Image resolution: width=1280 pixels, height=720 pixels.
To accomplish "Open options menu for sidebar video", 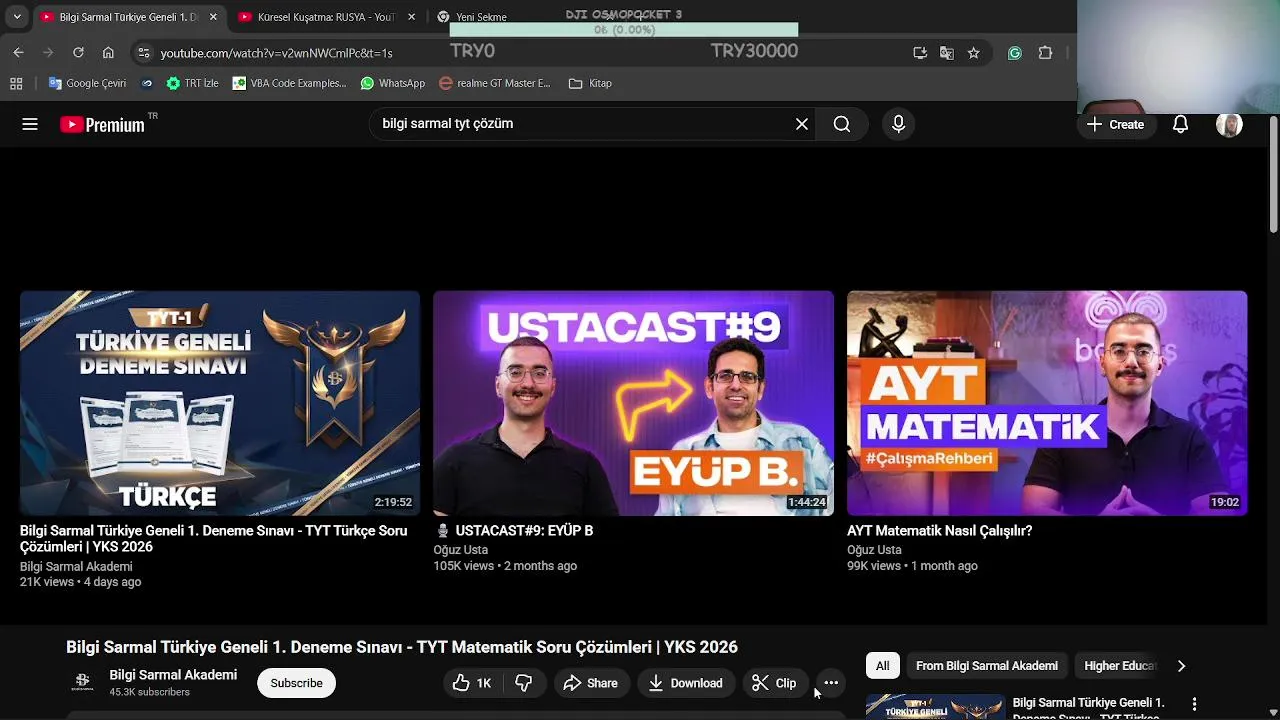I will [x=1194, y=704].
